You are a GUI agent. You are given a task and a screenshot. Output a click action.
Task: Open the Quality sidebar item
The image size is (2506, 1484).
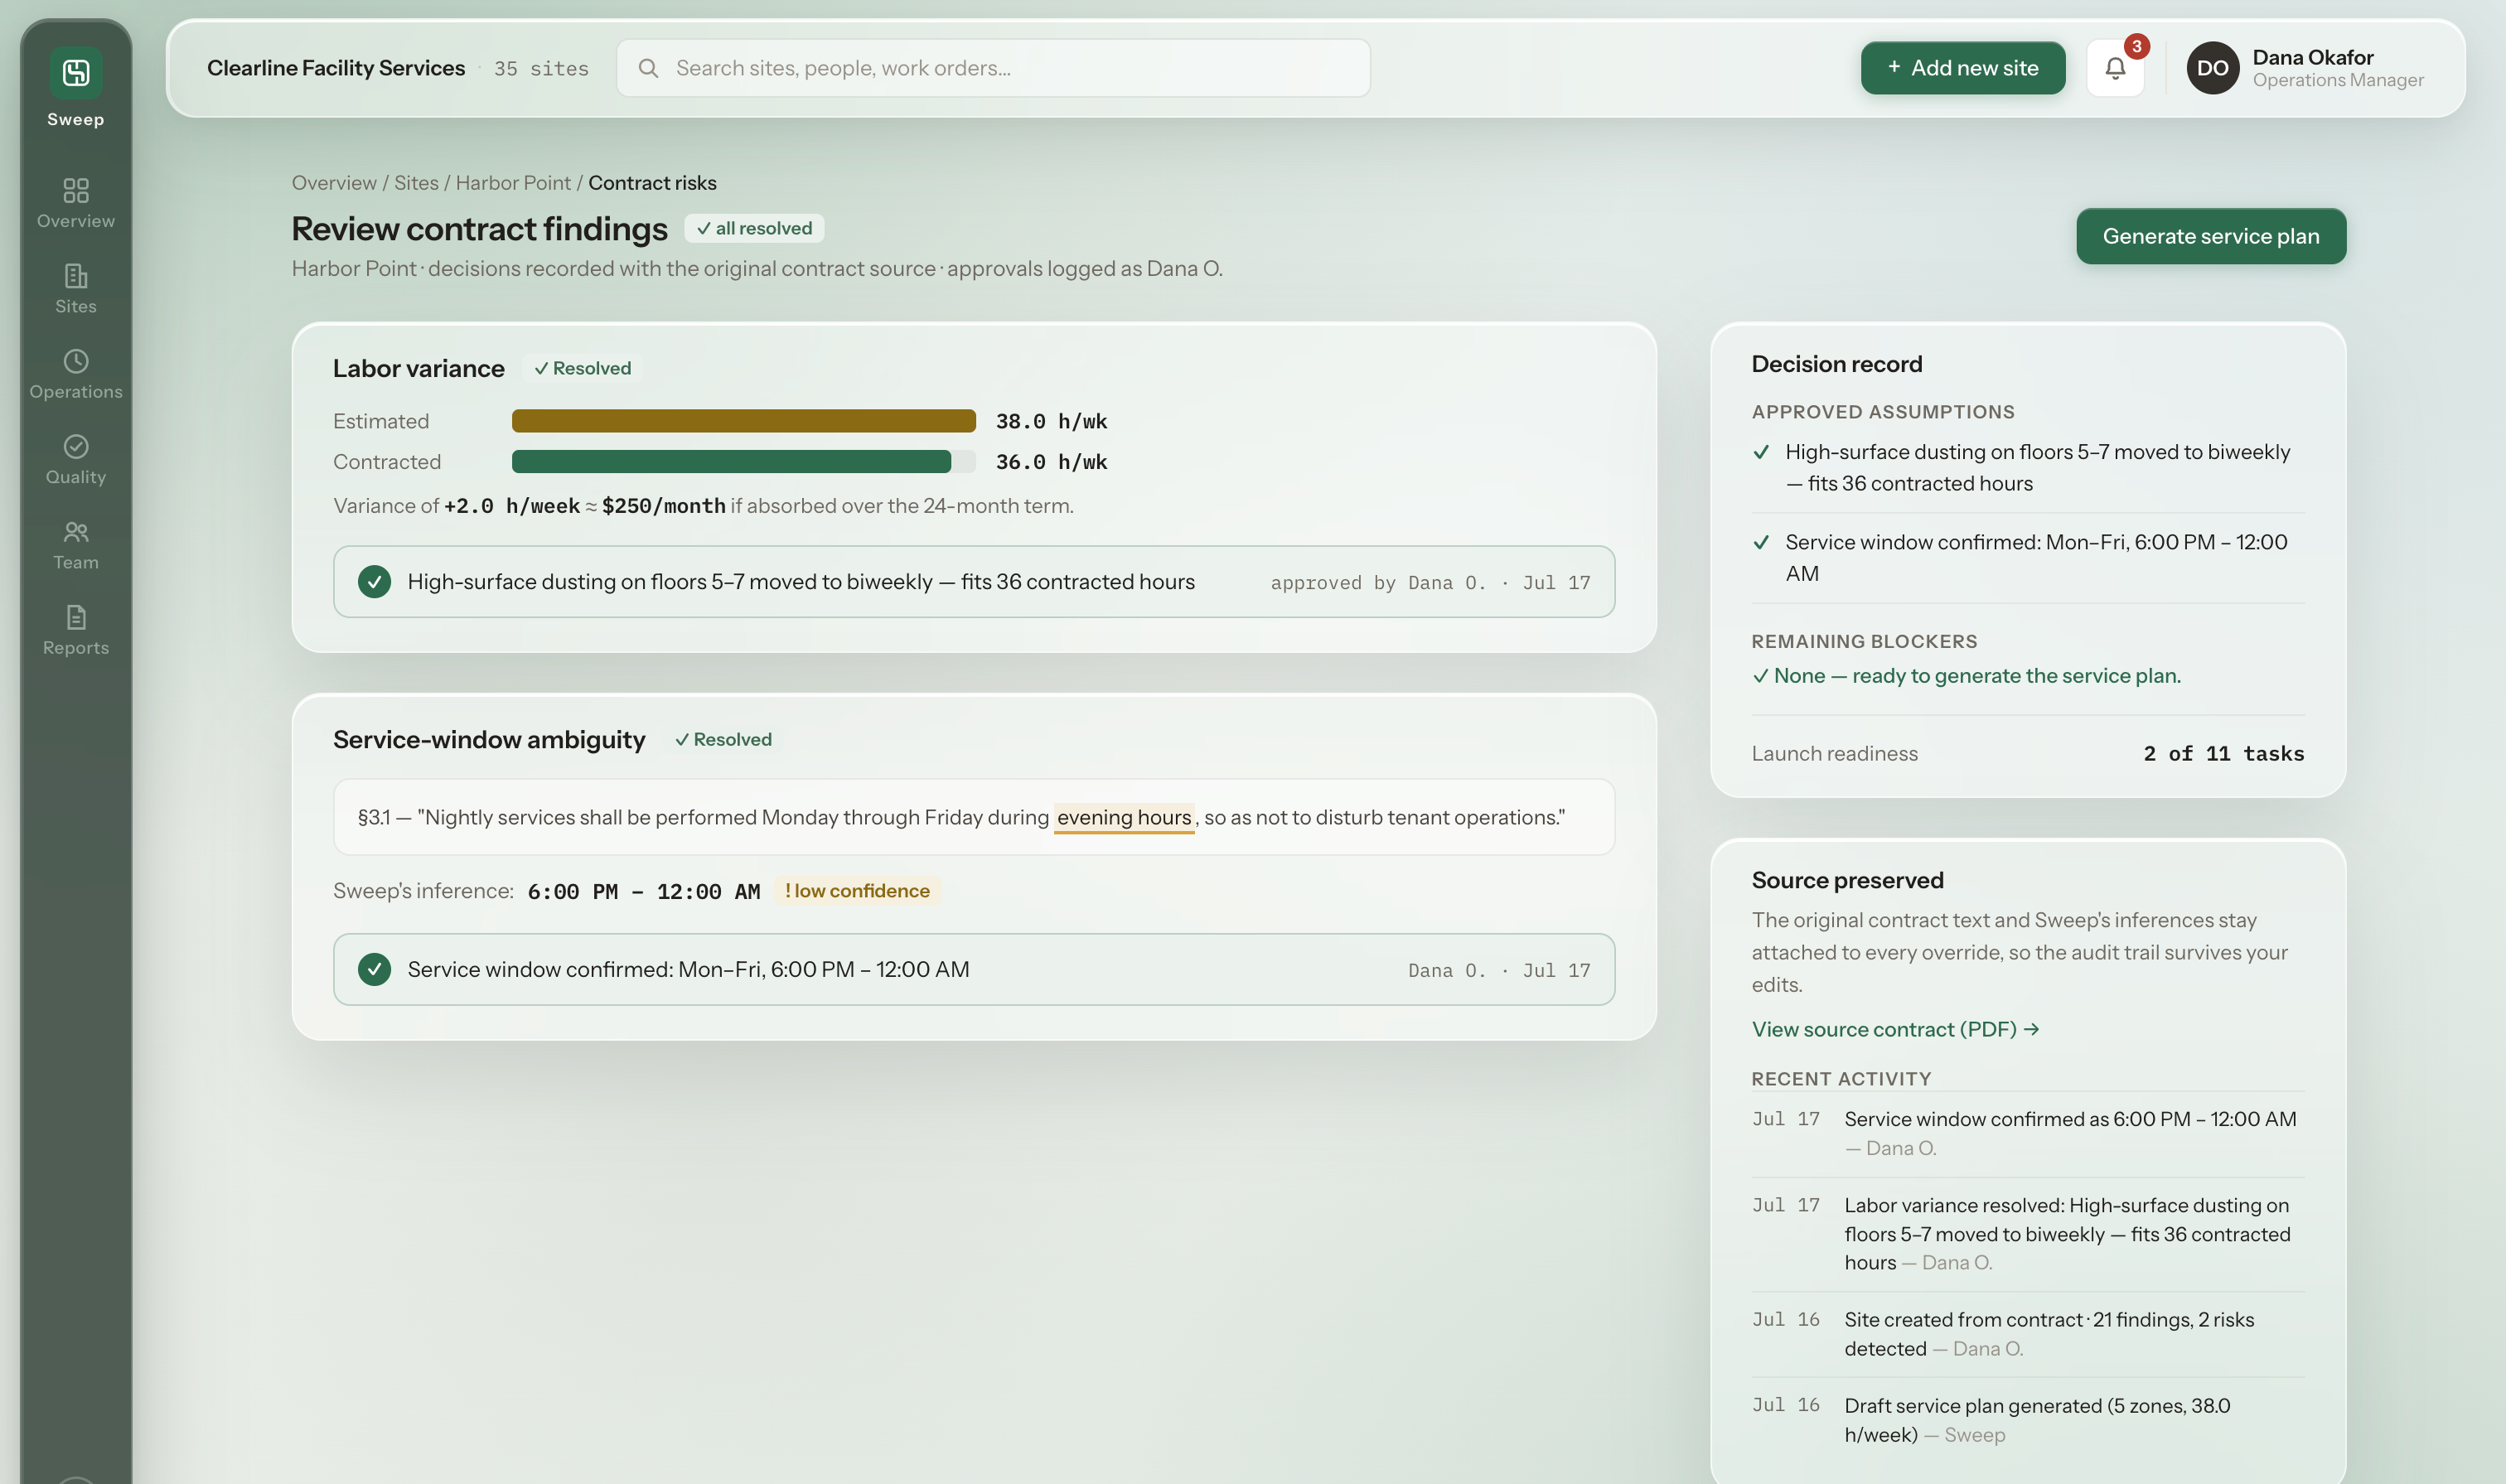coord(76,460)
